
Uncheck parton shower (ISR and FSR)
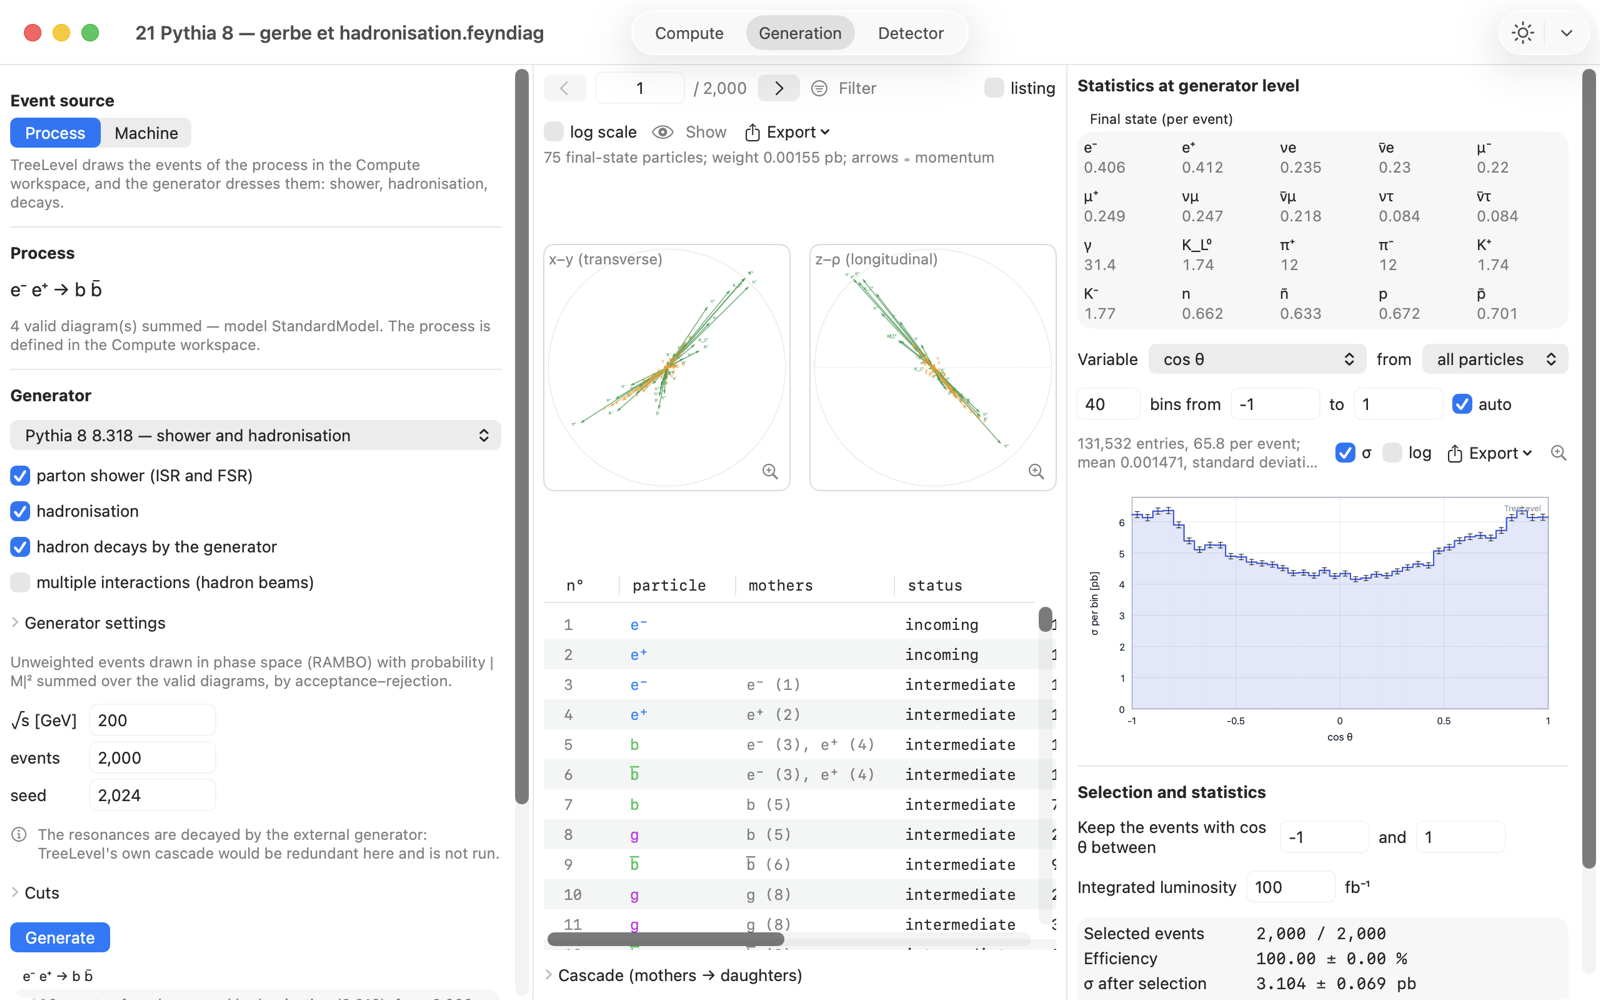(20, 475)
